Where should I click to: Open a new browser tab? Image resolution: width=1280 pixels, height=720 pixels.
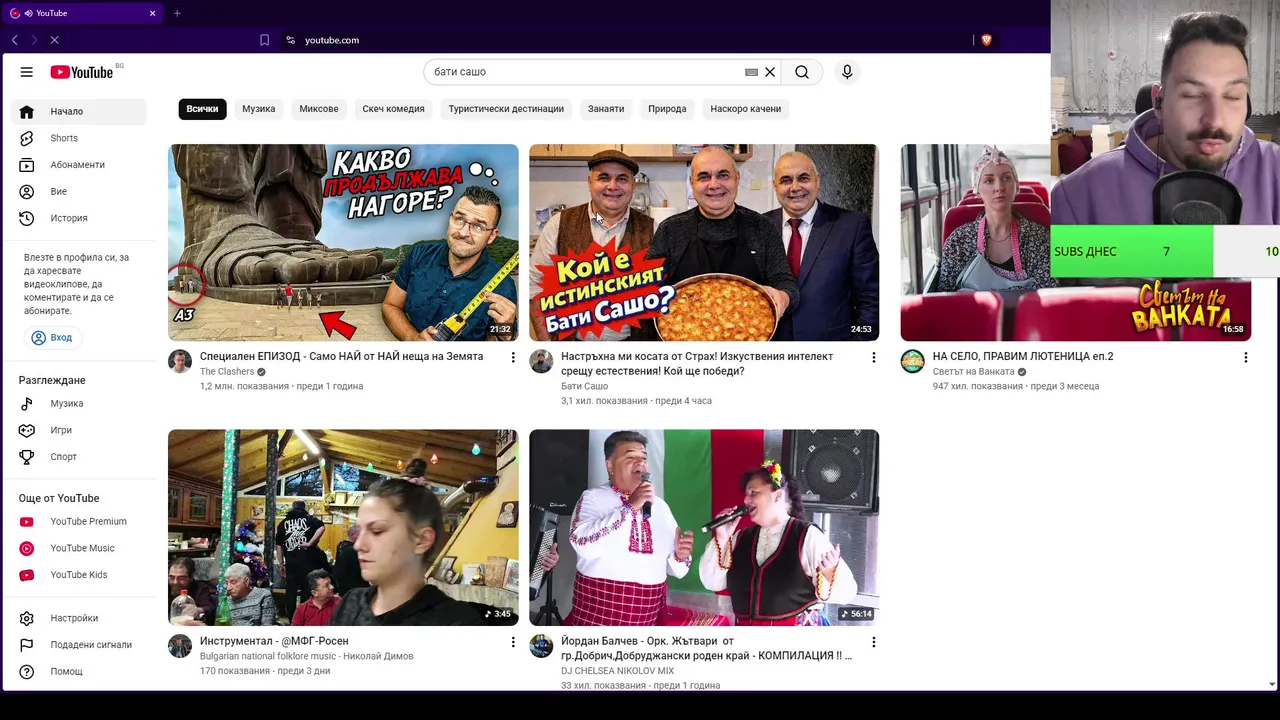(177, 13)
